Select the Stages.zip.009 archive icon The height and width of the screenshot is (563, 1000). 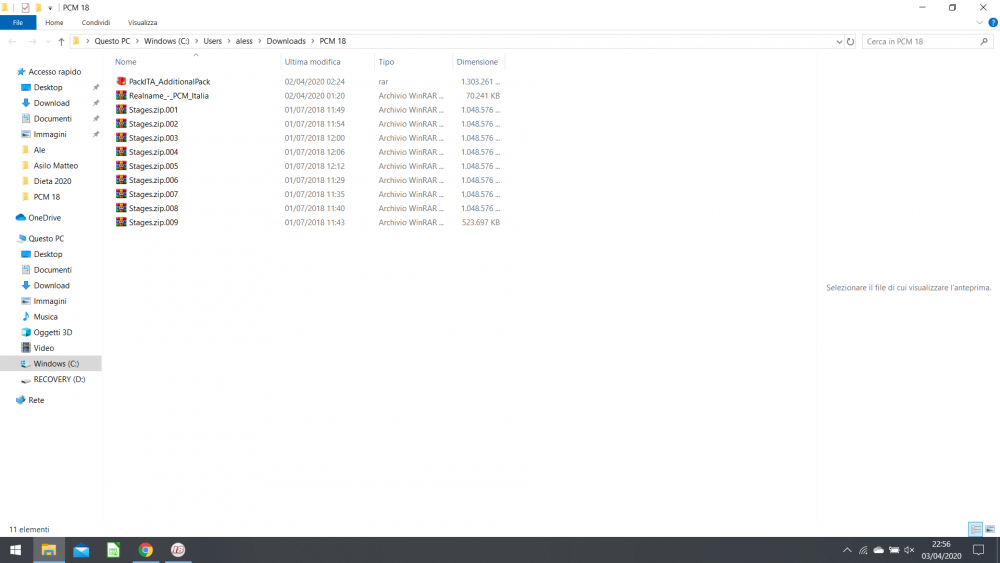pyautogui.click(x=121, y=222)
